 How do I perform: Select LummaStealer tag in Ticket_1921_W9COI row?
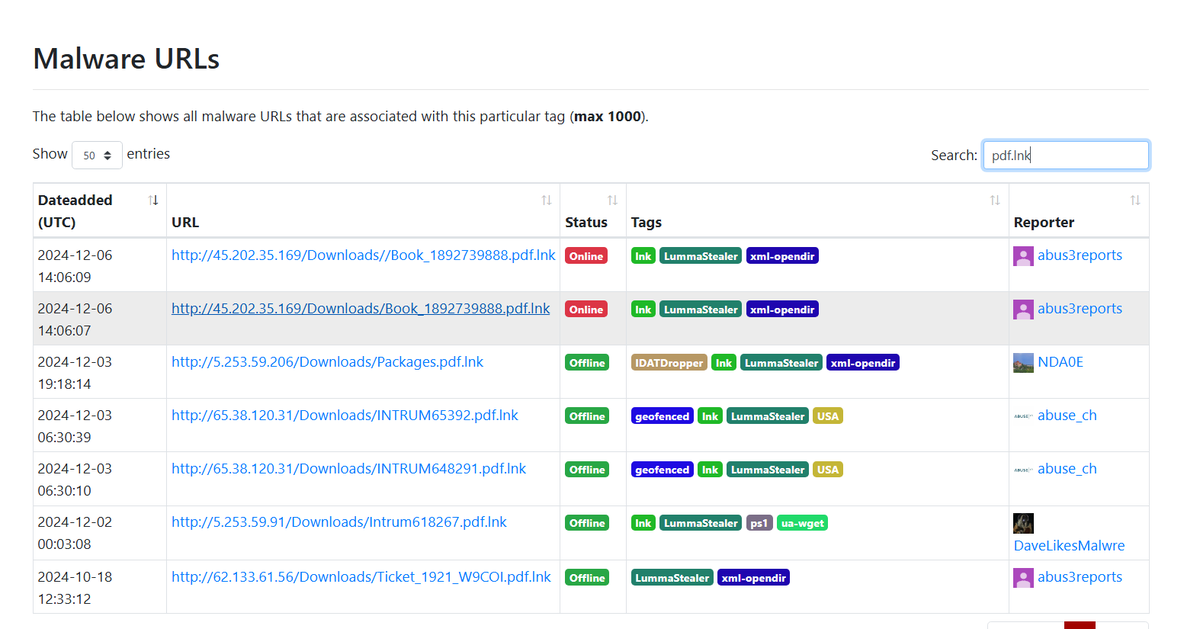tap(672, 578)
